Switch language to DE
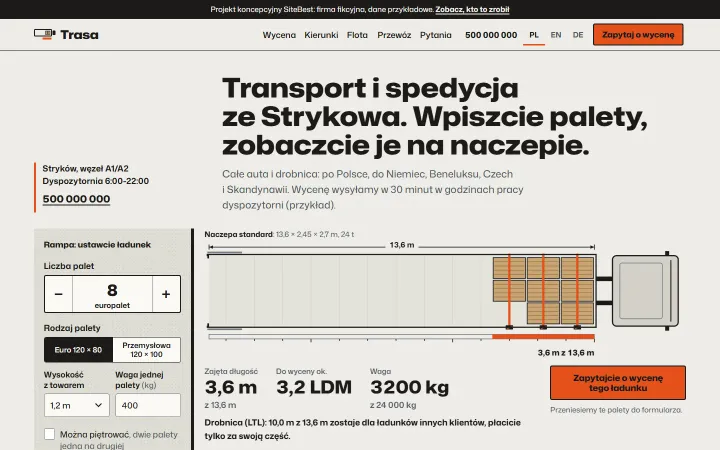The height and width of the screenshot is (450, 720). pyautogui.click(x=578, y=35)
